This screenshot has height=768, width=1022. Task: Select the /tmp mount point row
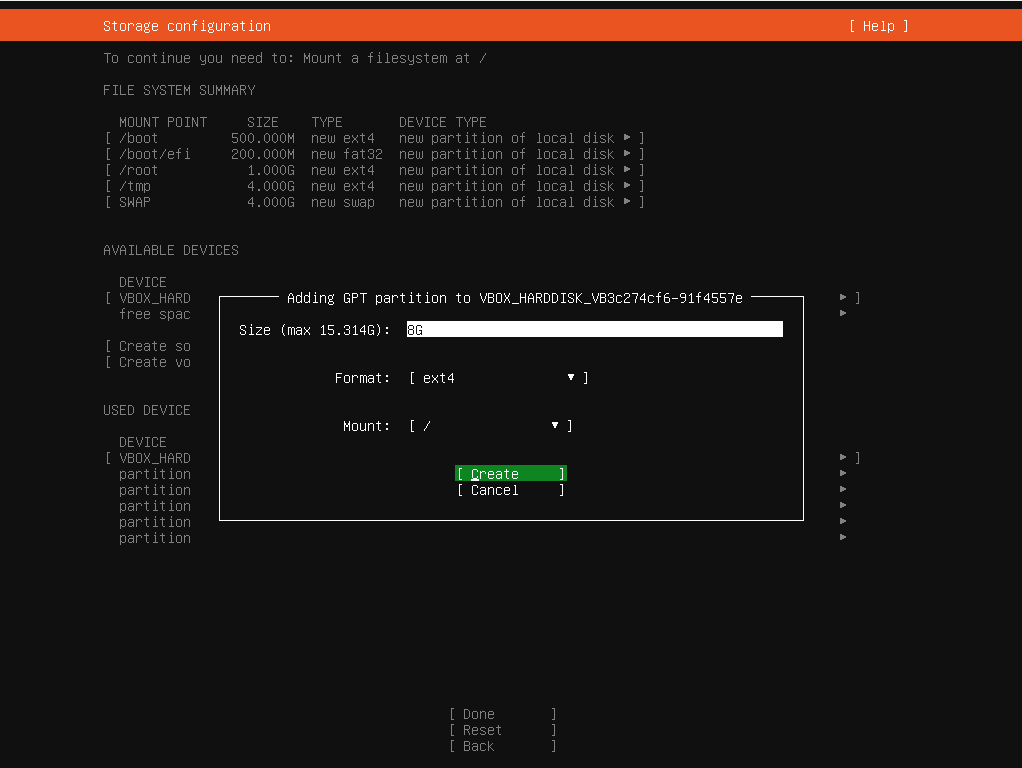(375, 186)
